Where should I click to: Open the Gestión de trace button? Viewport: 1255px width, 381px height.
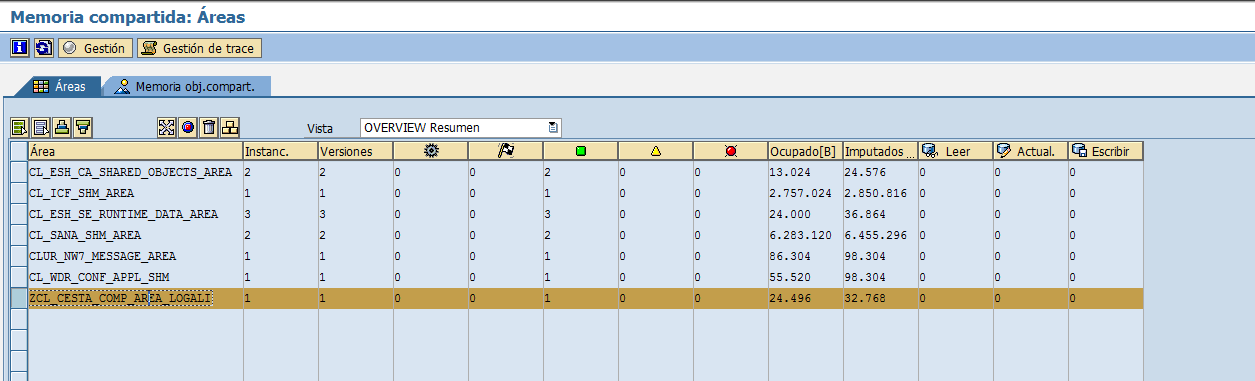pos(199,48)
